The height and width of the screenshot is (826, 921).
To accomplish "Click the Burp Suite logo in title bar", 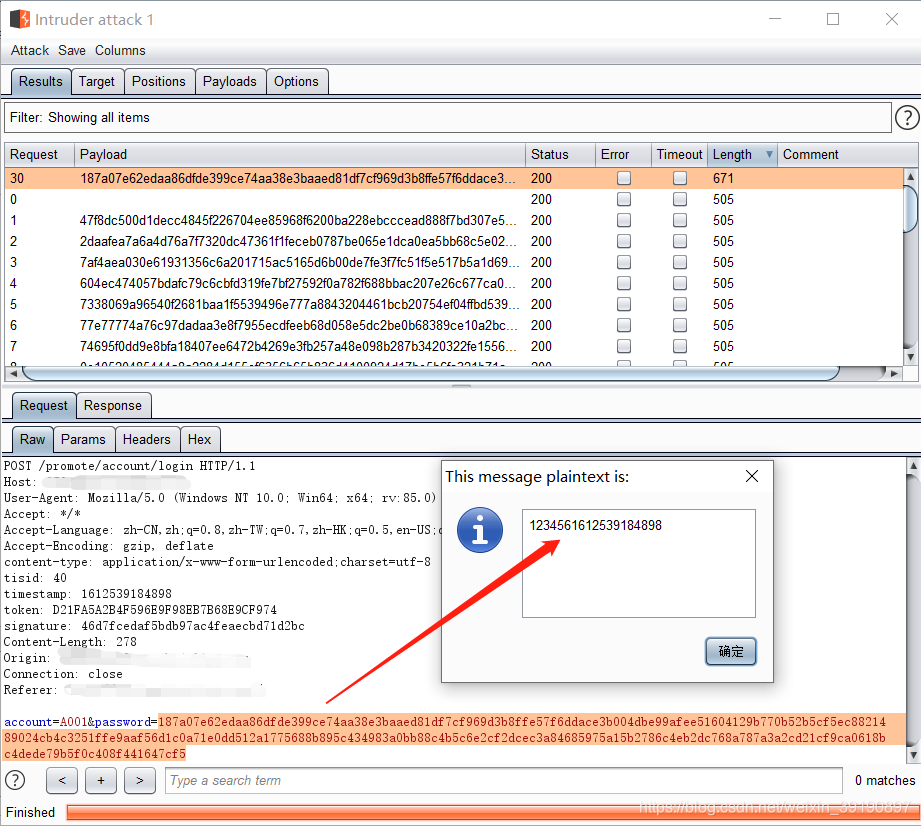I will pyautogui.click(x=20, y=19).
